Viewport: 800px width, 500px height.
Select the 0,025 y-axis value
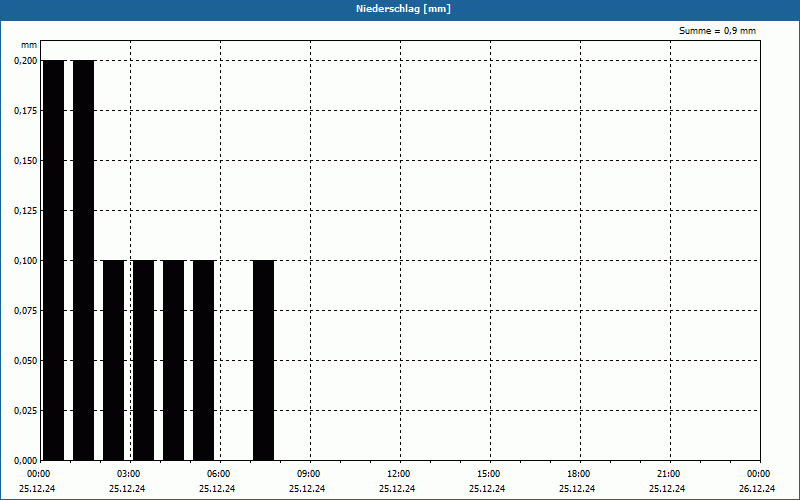(x=26, y=411)
